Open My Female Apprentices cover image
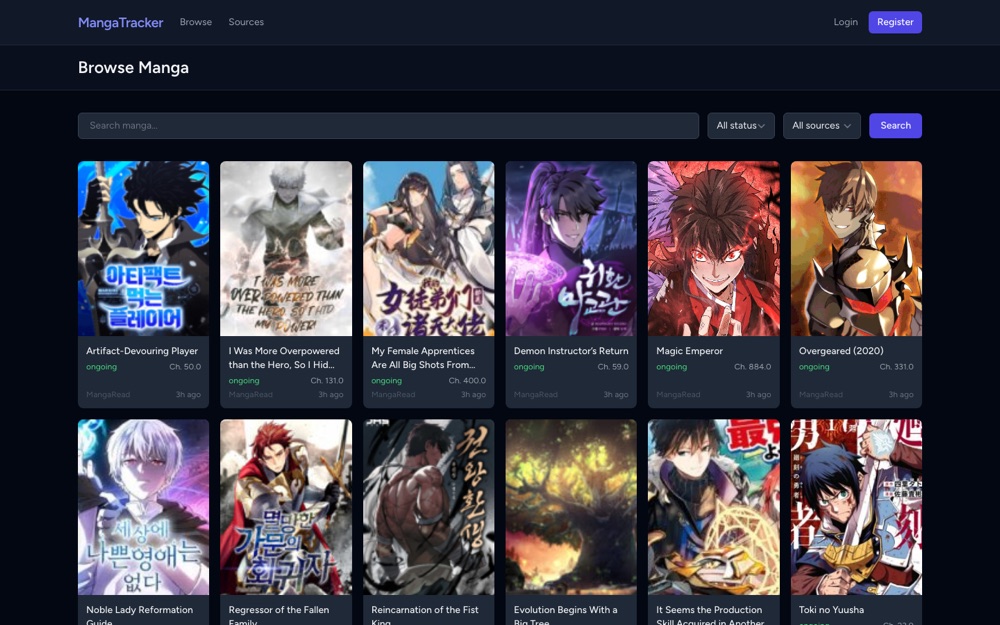1000x625 pixels. point(429,249)
